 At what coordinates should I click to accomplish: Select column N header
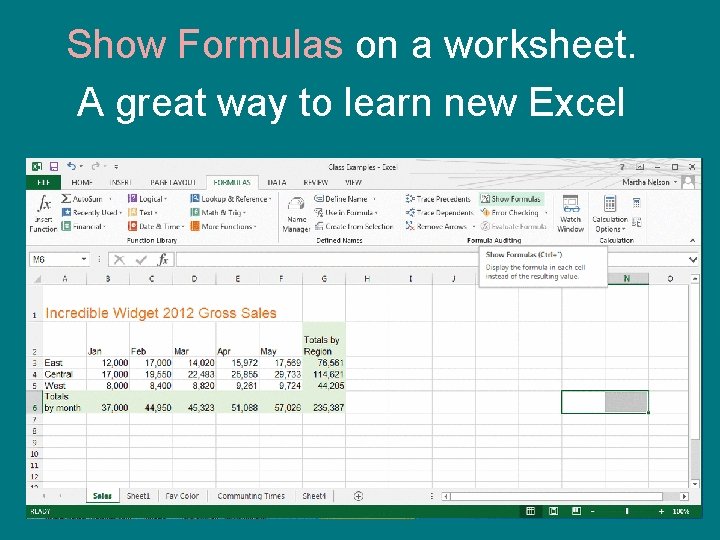tap(627, 278)
